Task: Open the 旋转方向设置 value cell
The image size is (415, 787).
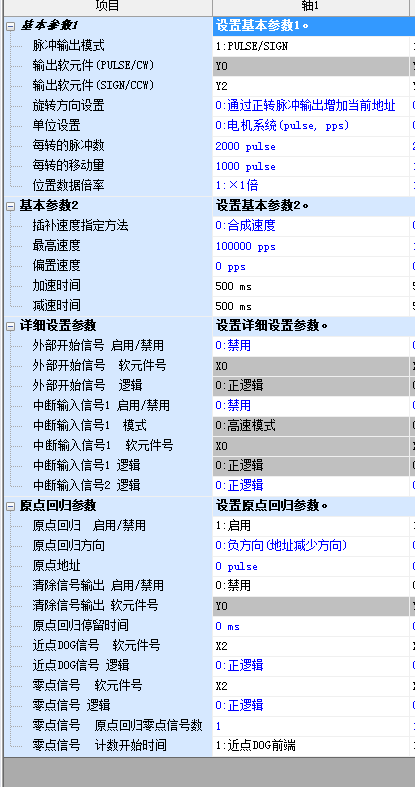Action: [x=311, y=106]
